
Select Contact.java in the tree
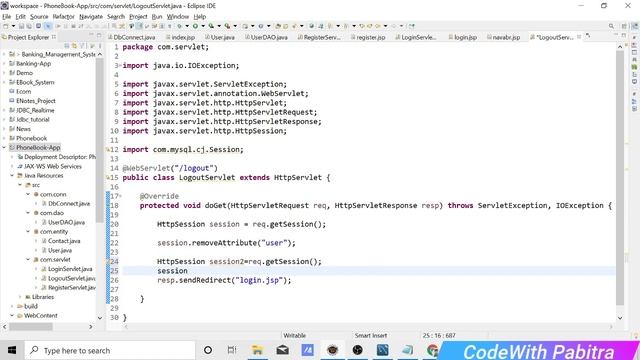tap(64, 241)
